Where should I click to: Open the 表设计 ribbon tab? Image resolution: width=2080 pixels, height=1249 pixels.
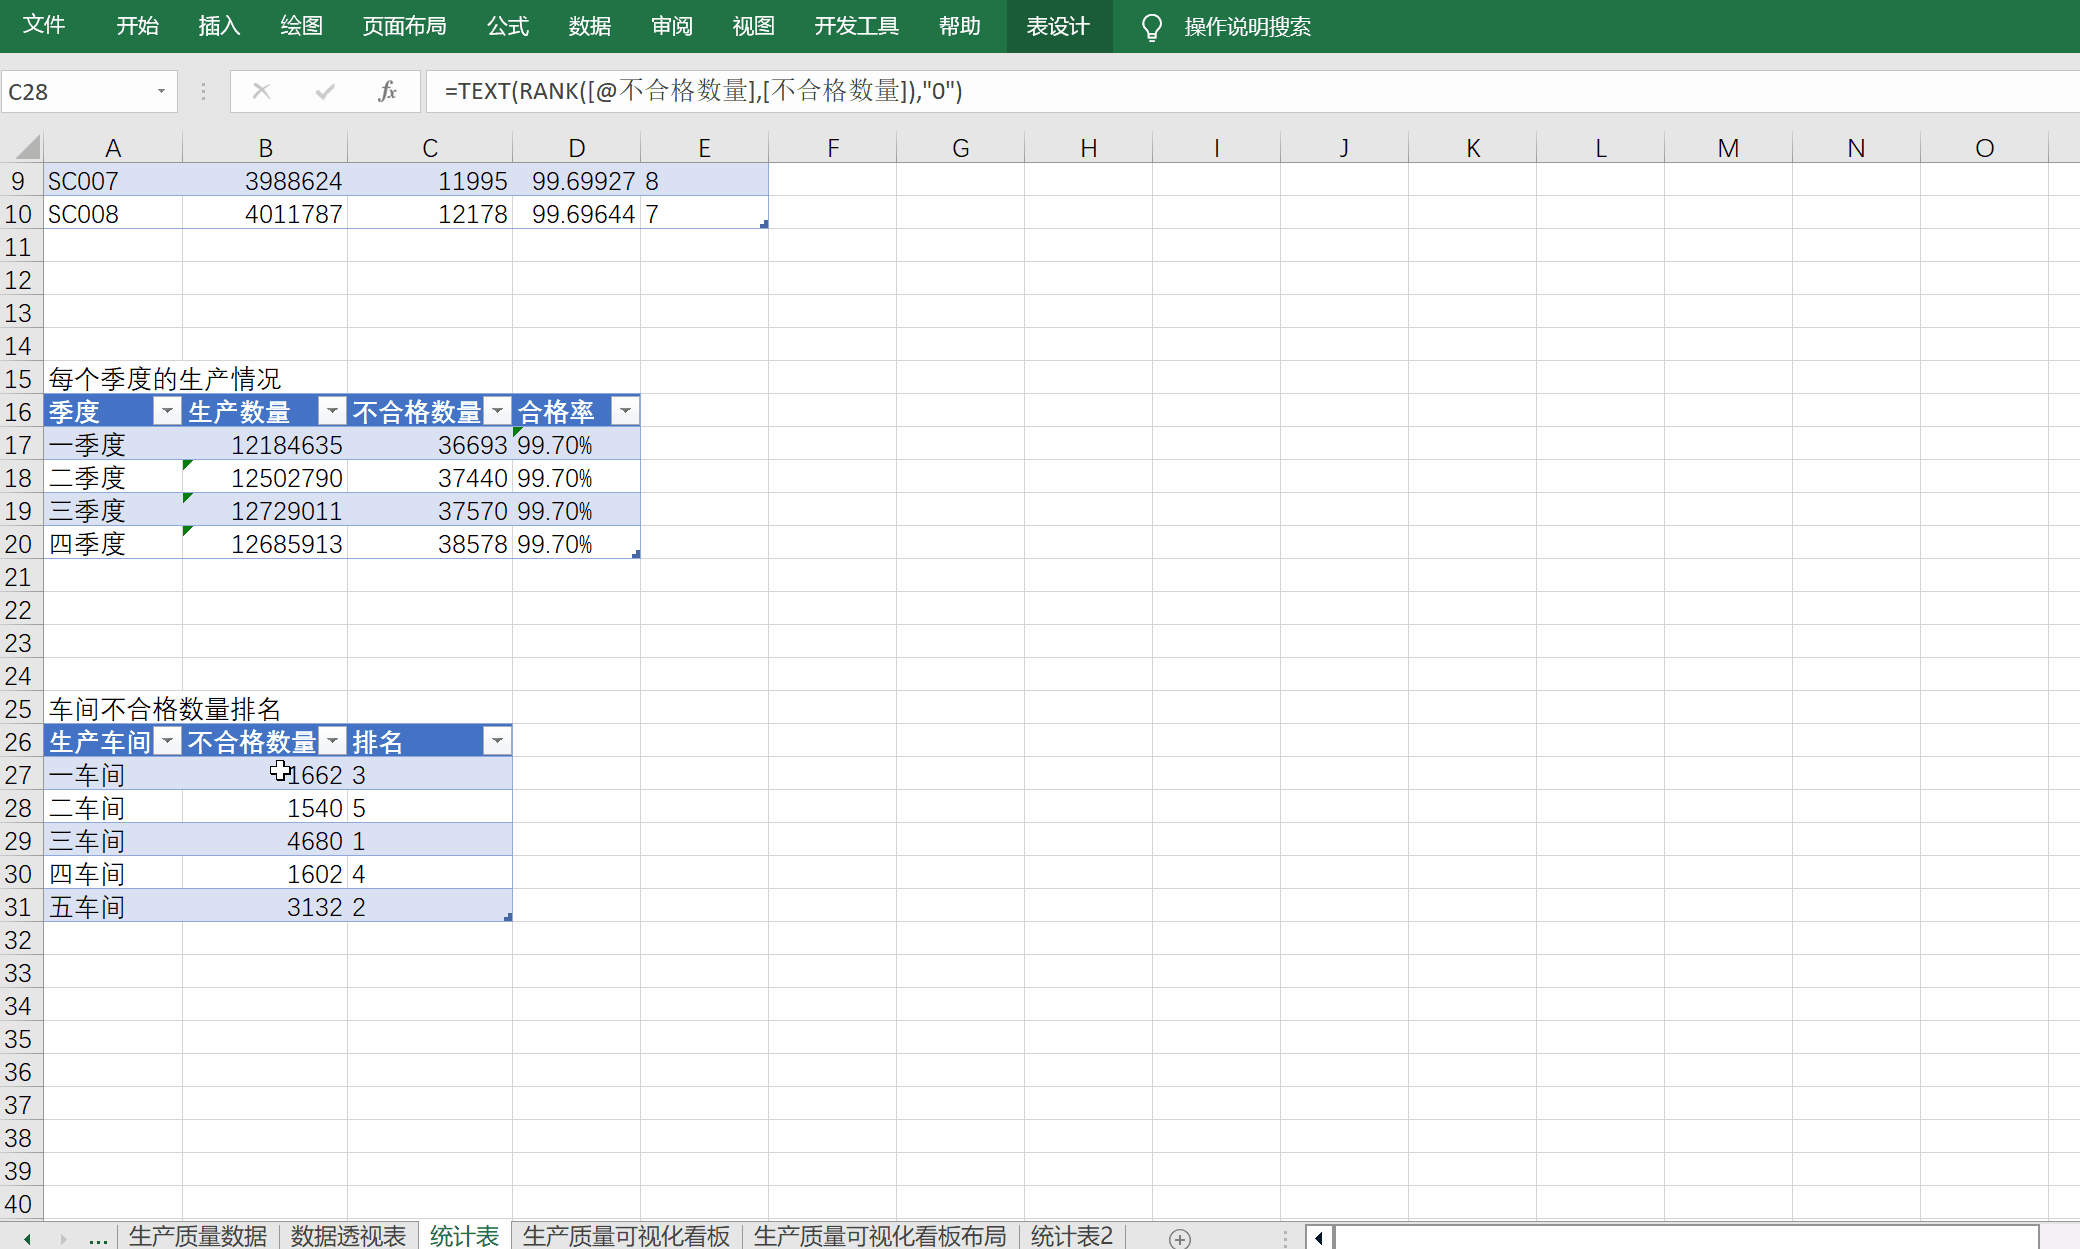pos(1057,26)
